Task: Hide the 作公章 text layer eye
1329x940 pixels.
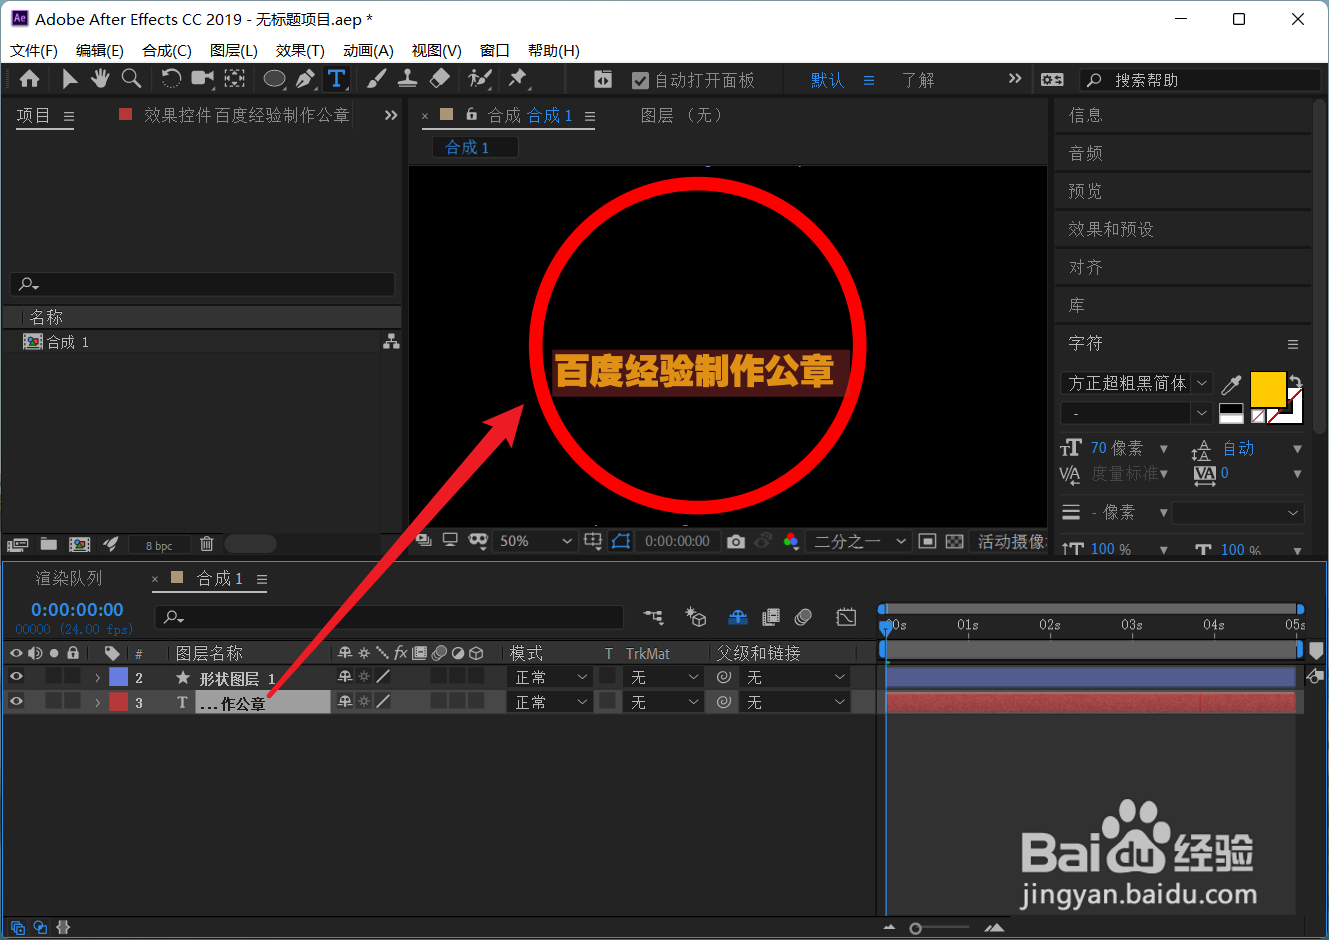Action: tap(16, 702)
